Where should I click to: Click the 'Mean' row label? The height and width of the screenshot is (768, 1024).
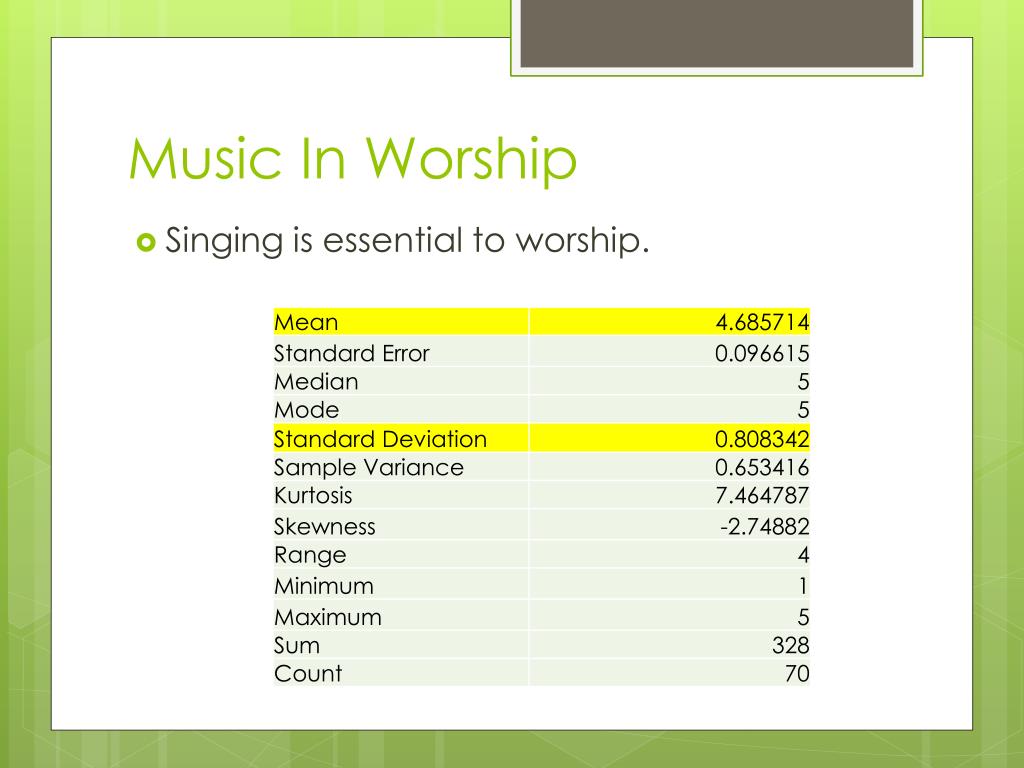(306, 322)
